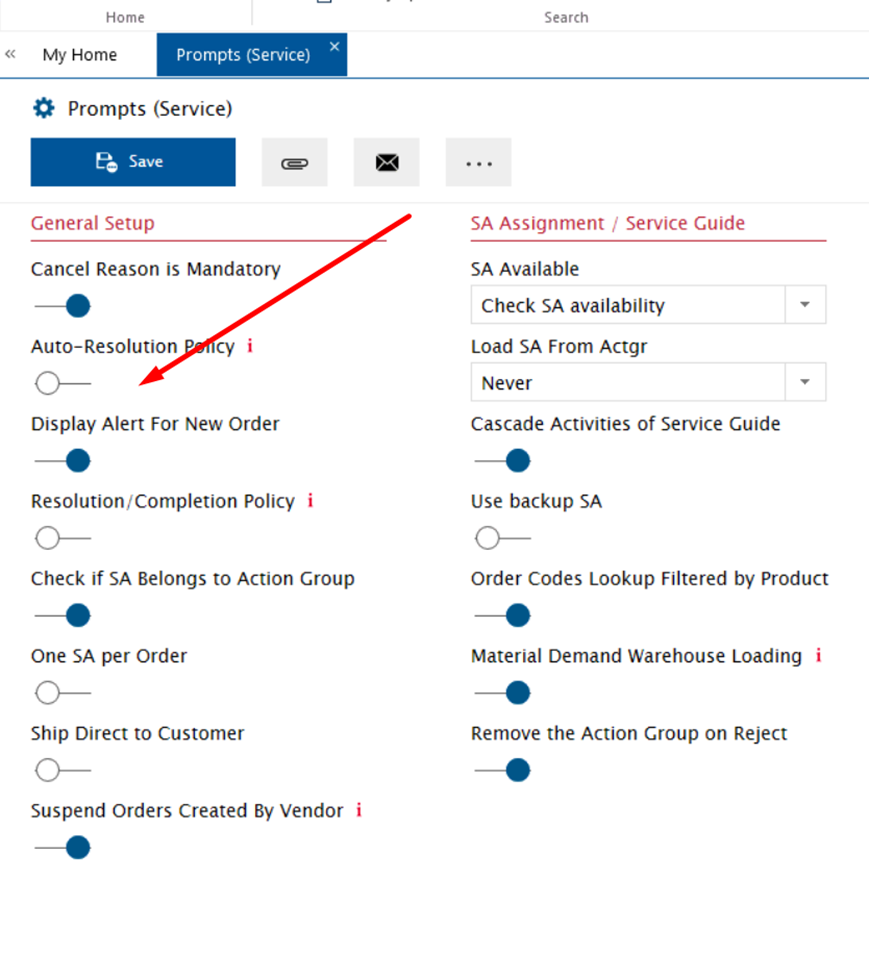Enable Use backup SA switch
The height and width of the screenshot is (956, 869).
pos(502,538)
